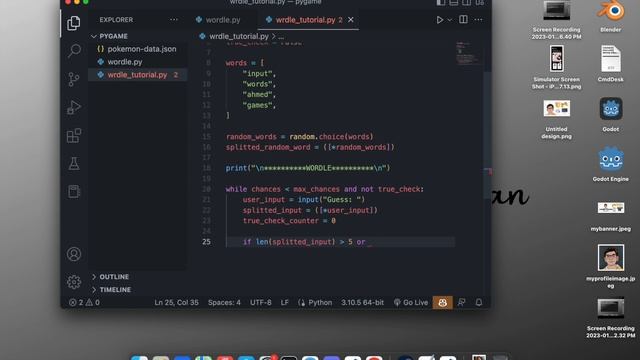
Task: Open wordle.py in Explorer
Action: (124, 62)
